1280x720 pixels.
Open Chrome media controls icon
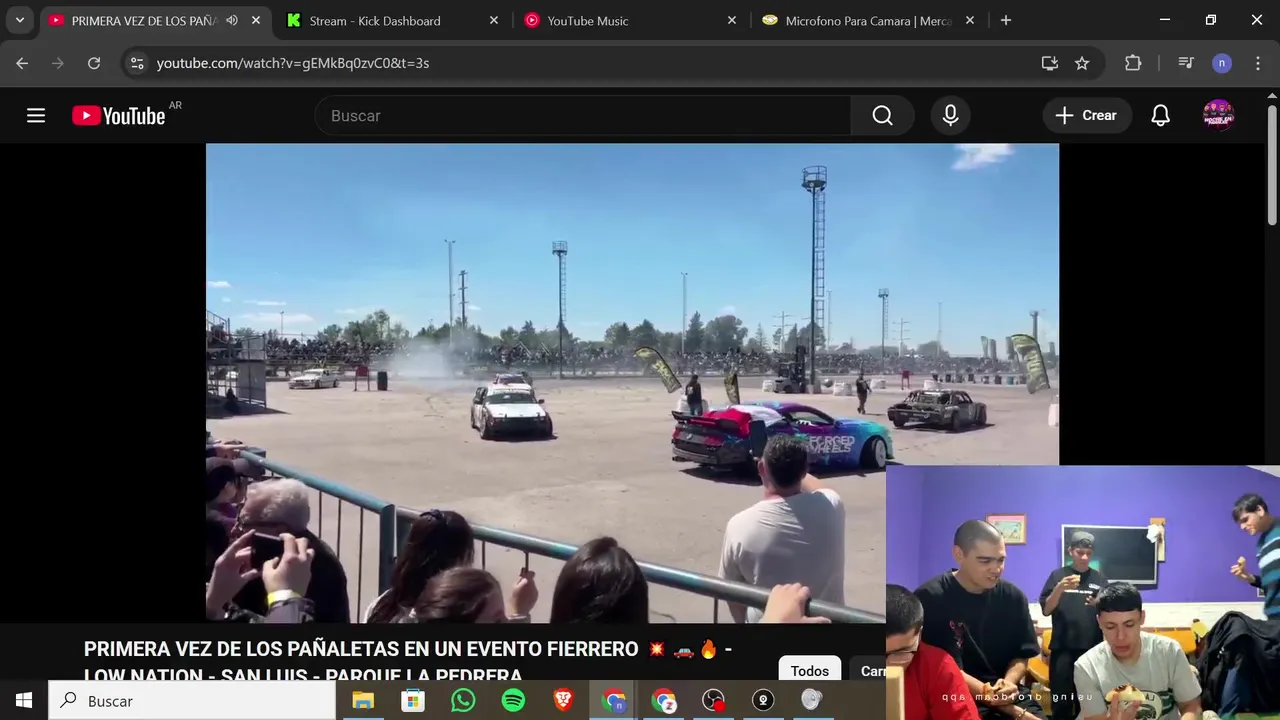(1186, 63)
